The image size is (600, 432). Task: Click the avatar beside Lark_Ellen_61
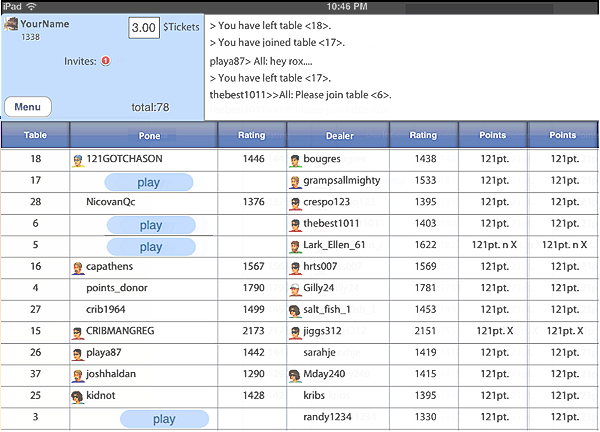[295, 246]
